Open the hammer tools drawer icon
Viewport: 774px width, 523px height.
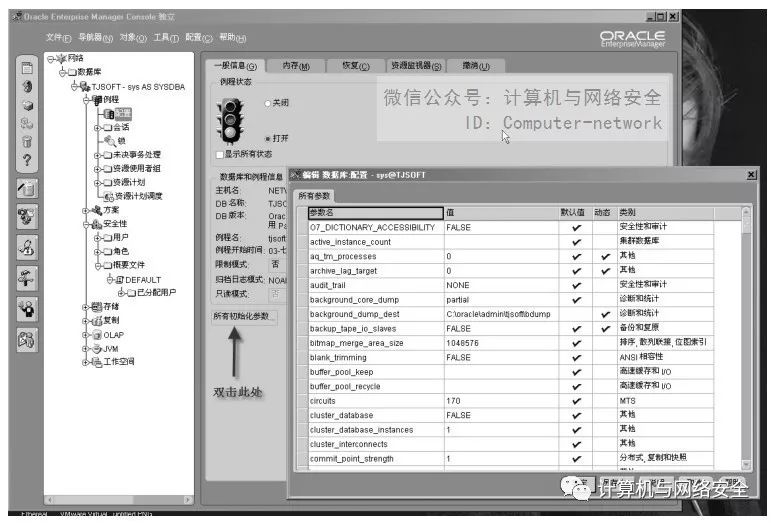tap(27, 278)
